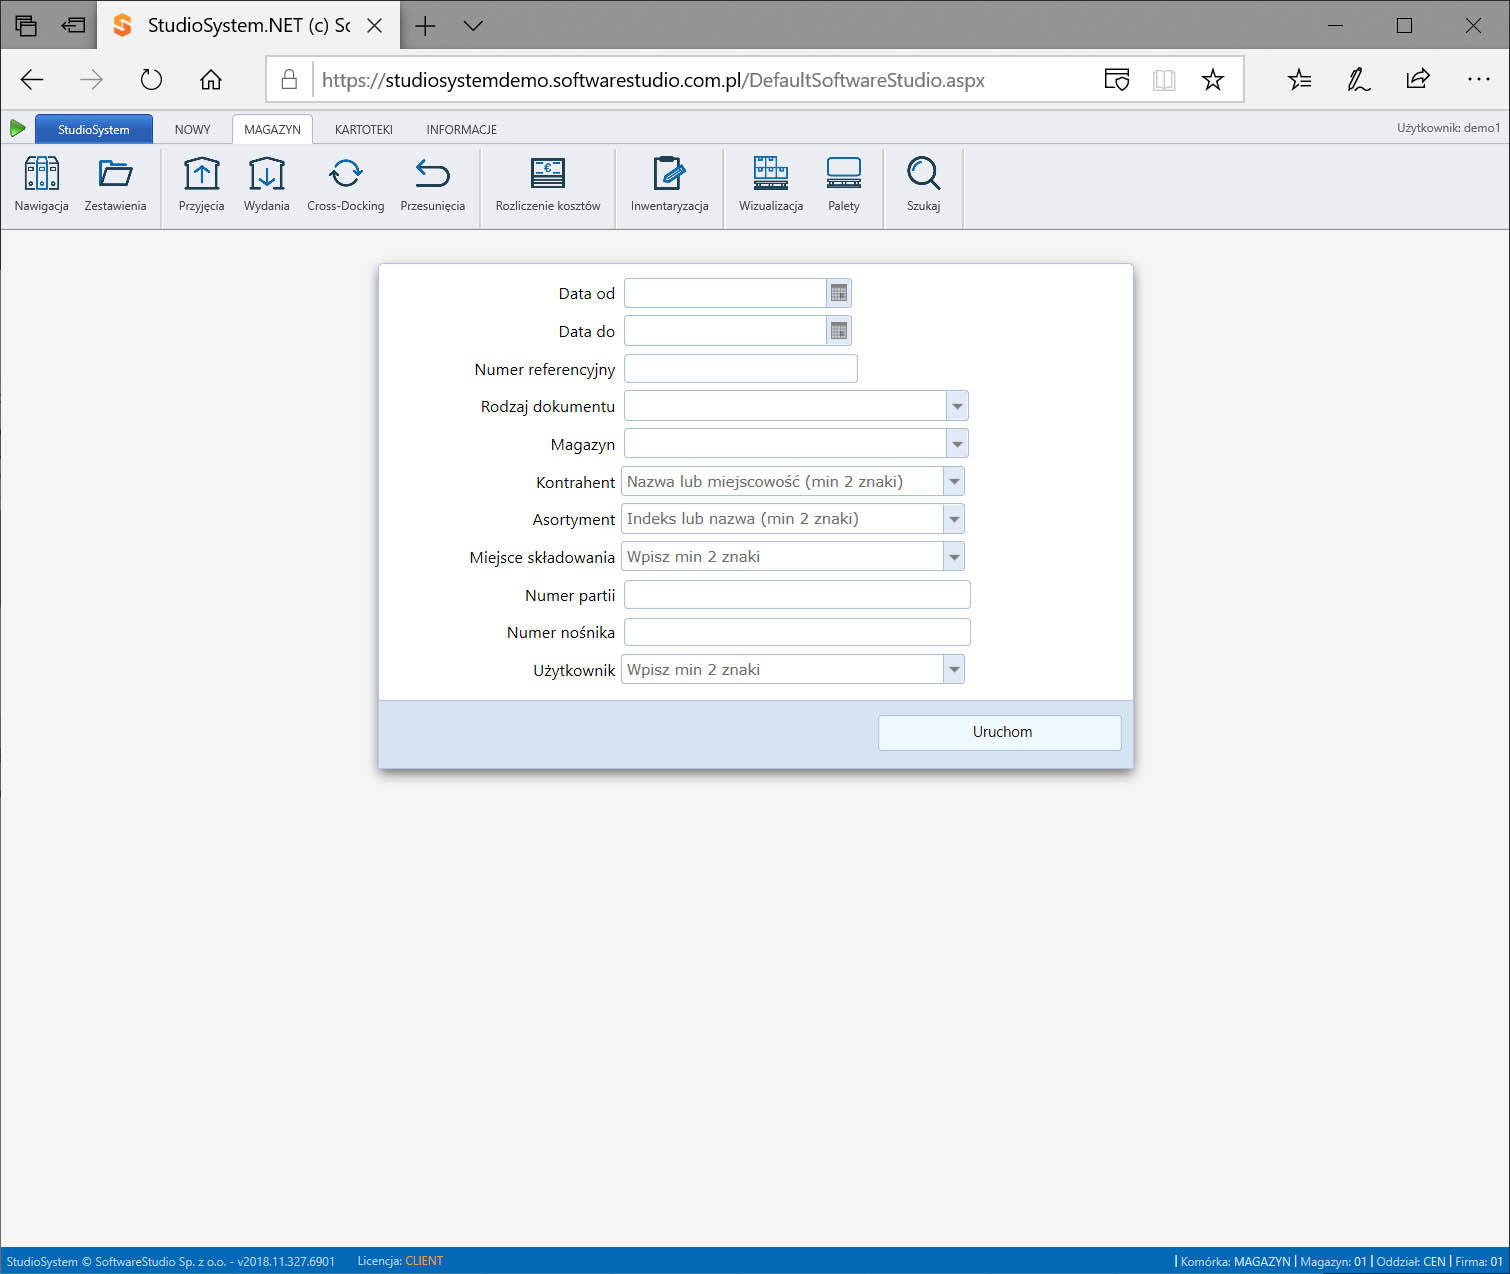
Task: Open browser settings ellipsis menu
Action: (1478, 79)
